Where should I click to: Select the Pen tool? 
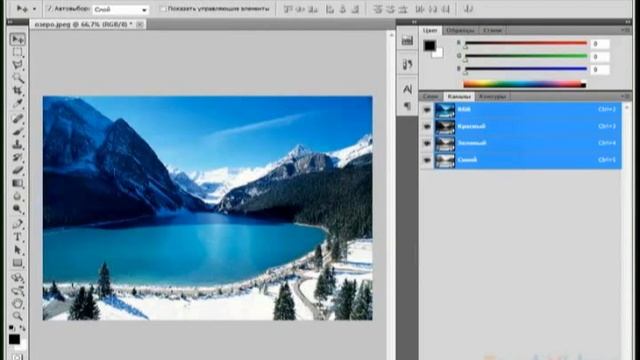pyautogui.click(x=18, y=224)
